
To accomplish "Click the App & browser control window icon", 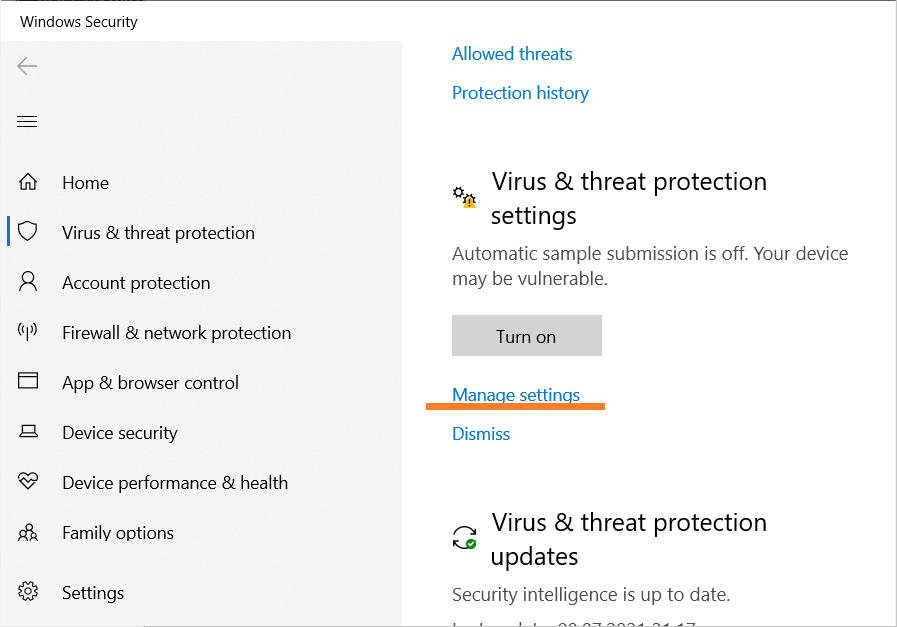I will pos(27,381).
